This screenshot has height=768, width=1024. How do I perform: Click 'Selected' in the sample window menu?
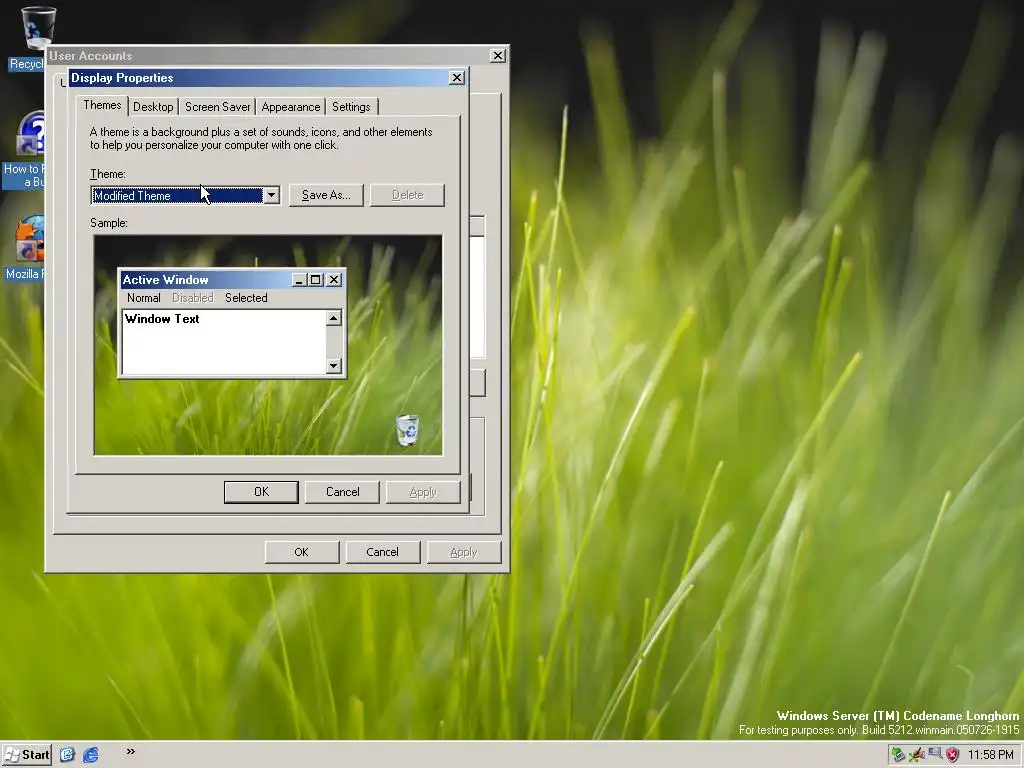coord(246,298)
